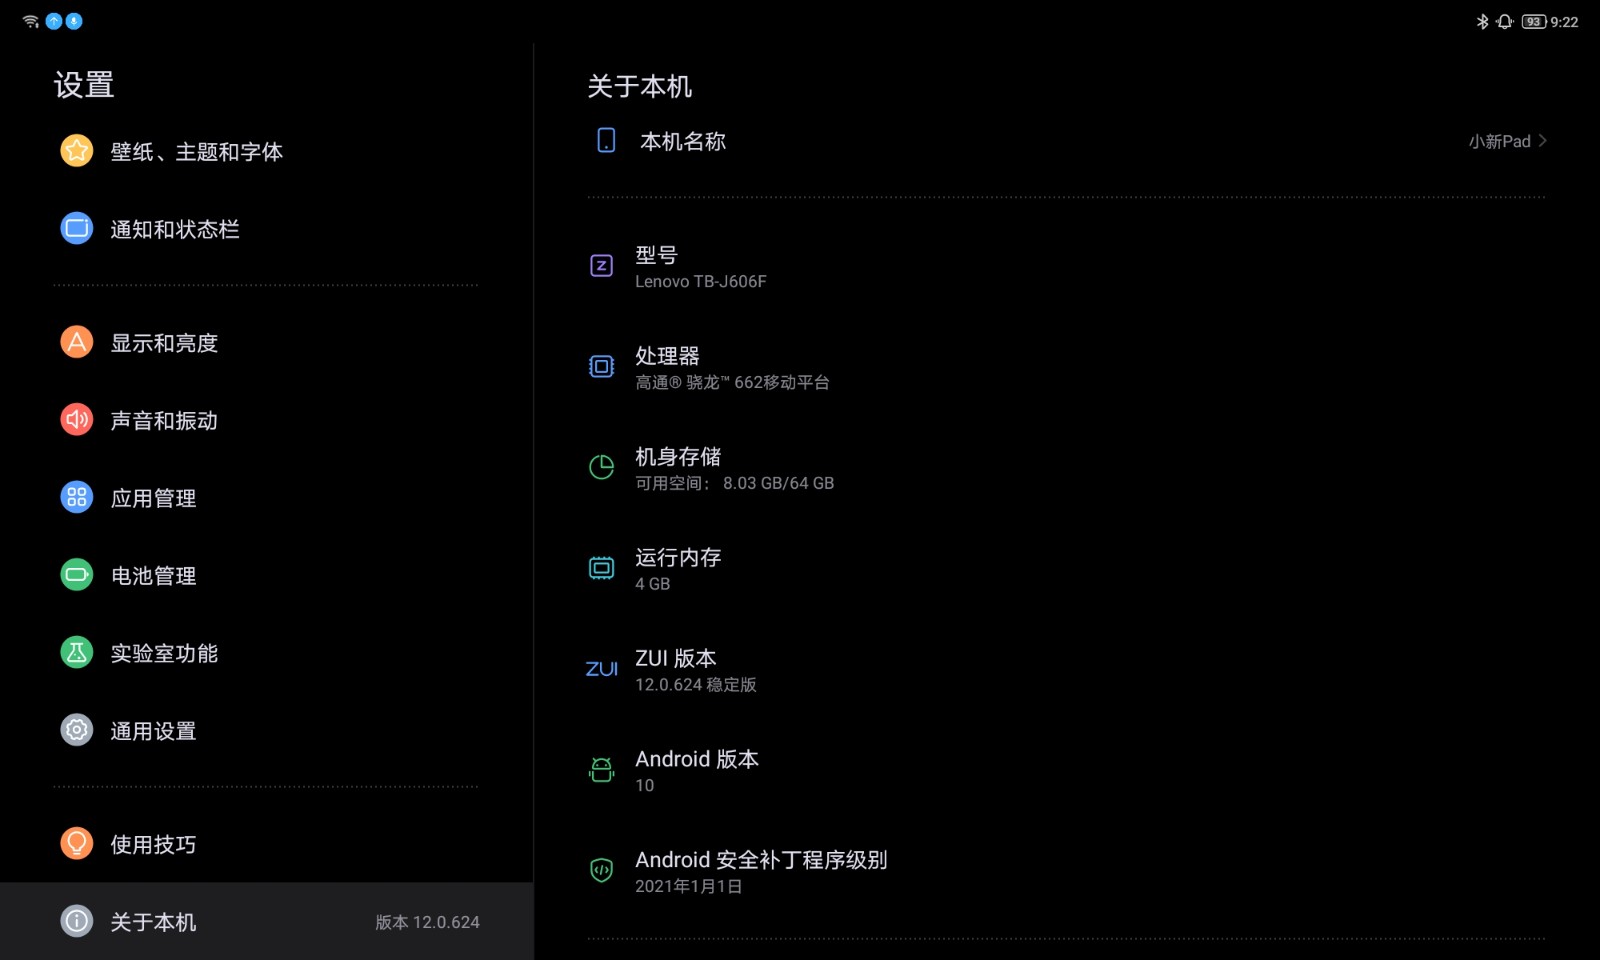The image size is (1600, 960).
Task: Click the 设置 page heading
Action: coord(84,85)
